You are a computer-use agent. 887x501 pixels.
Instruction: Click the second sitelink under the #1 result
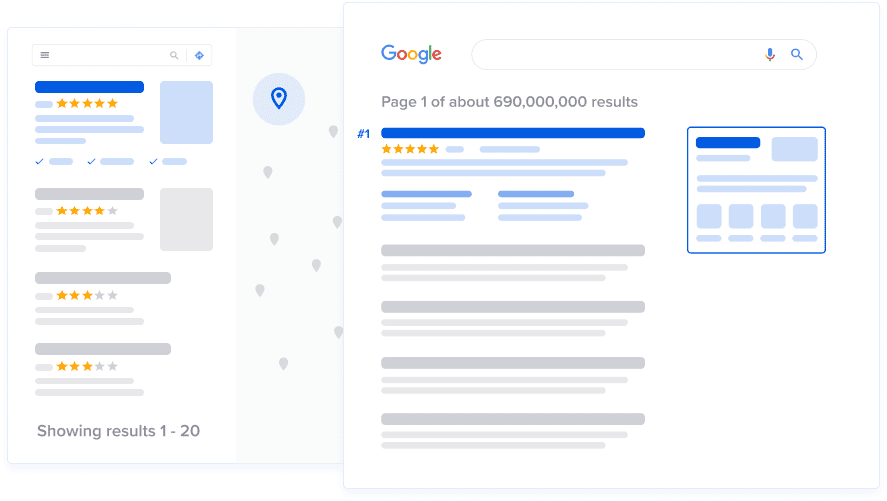click(x=536, y=194)
